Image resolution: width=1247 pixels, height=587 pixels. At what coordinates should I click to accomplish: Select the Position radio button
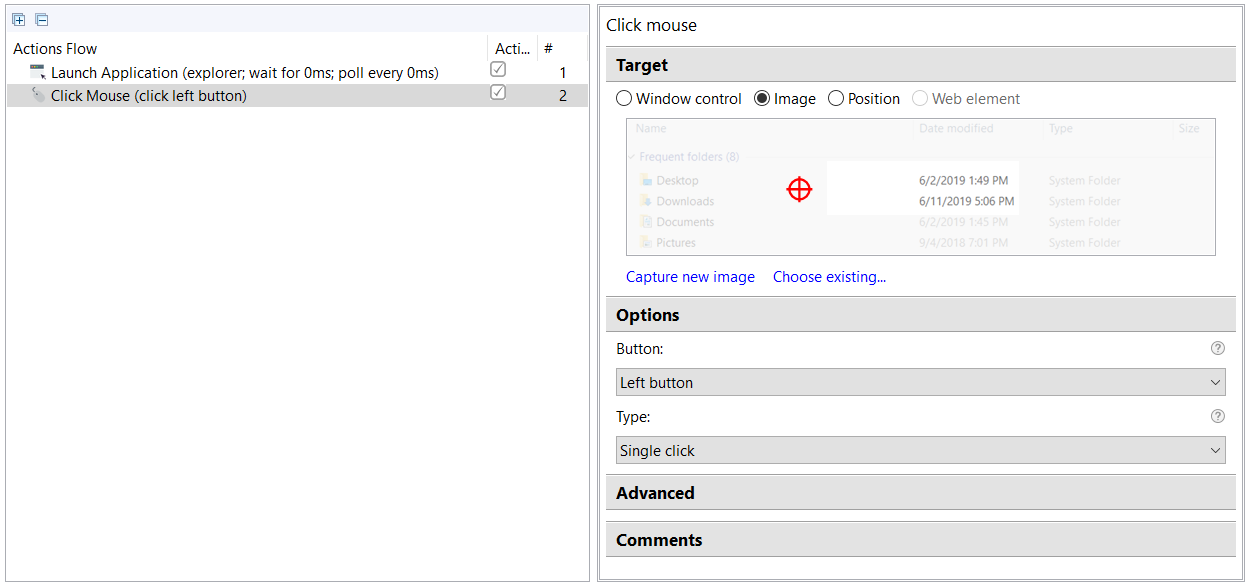point(836,98)
